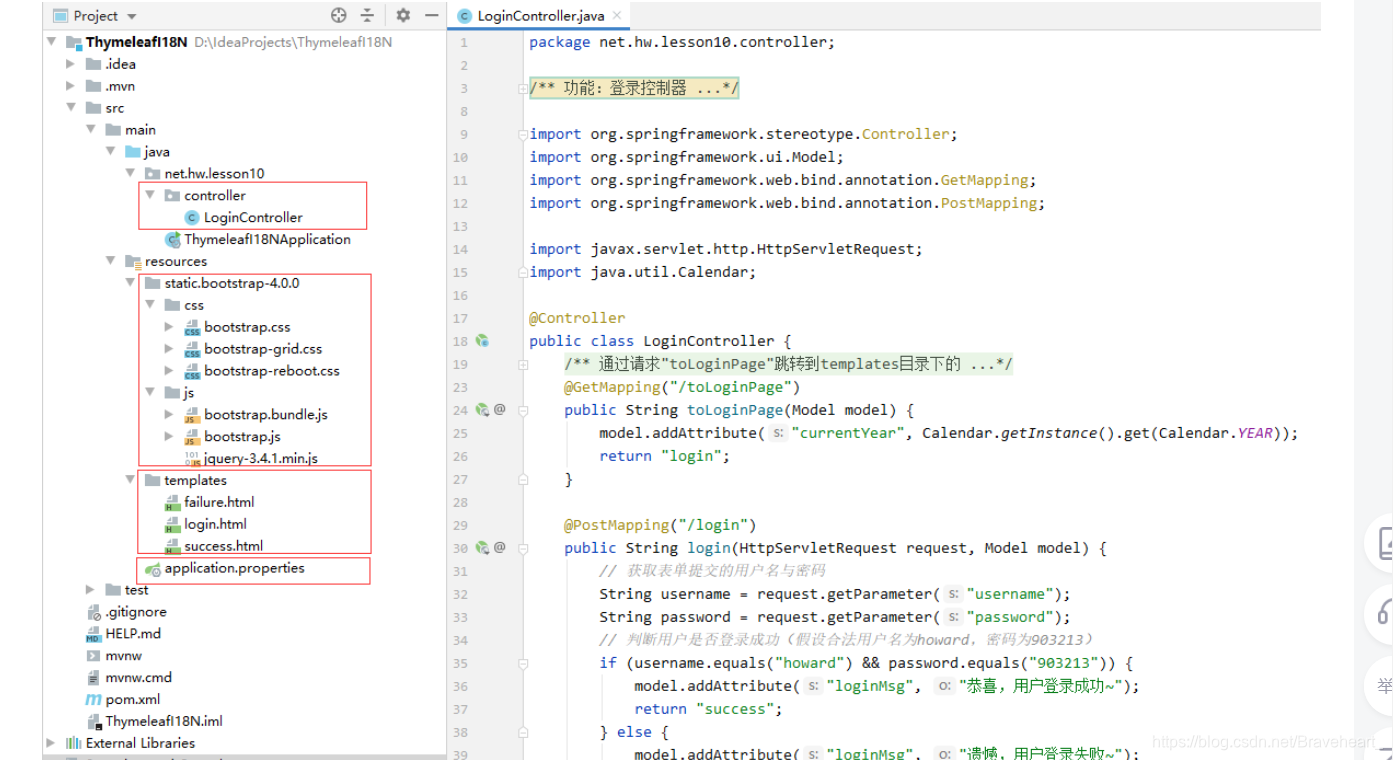The image size is (1393, 760).
Task: Select ThymeleafI18N.iml file
Action: click(x=154, y=722)
